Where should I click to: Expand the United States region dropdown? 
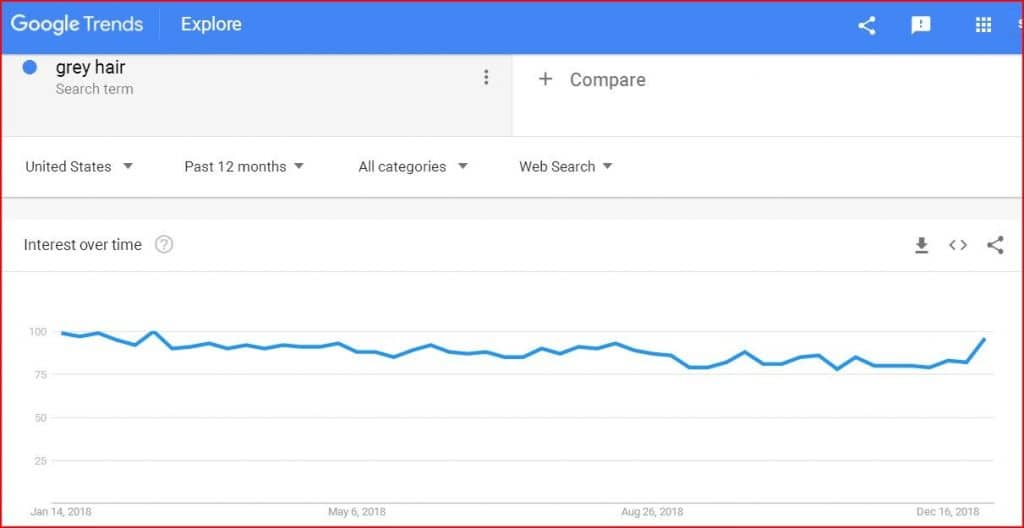pyautogui.click(x=79, y=167)
